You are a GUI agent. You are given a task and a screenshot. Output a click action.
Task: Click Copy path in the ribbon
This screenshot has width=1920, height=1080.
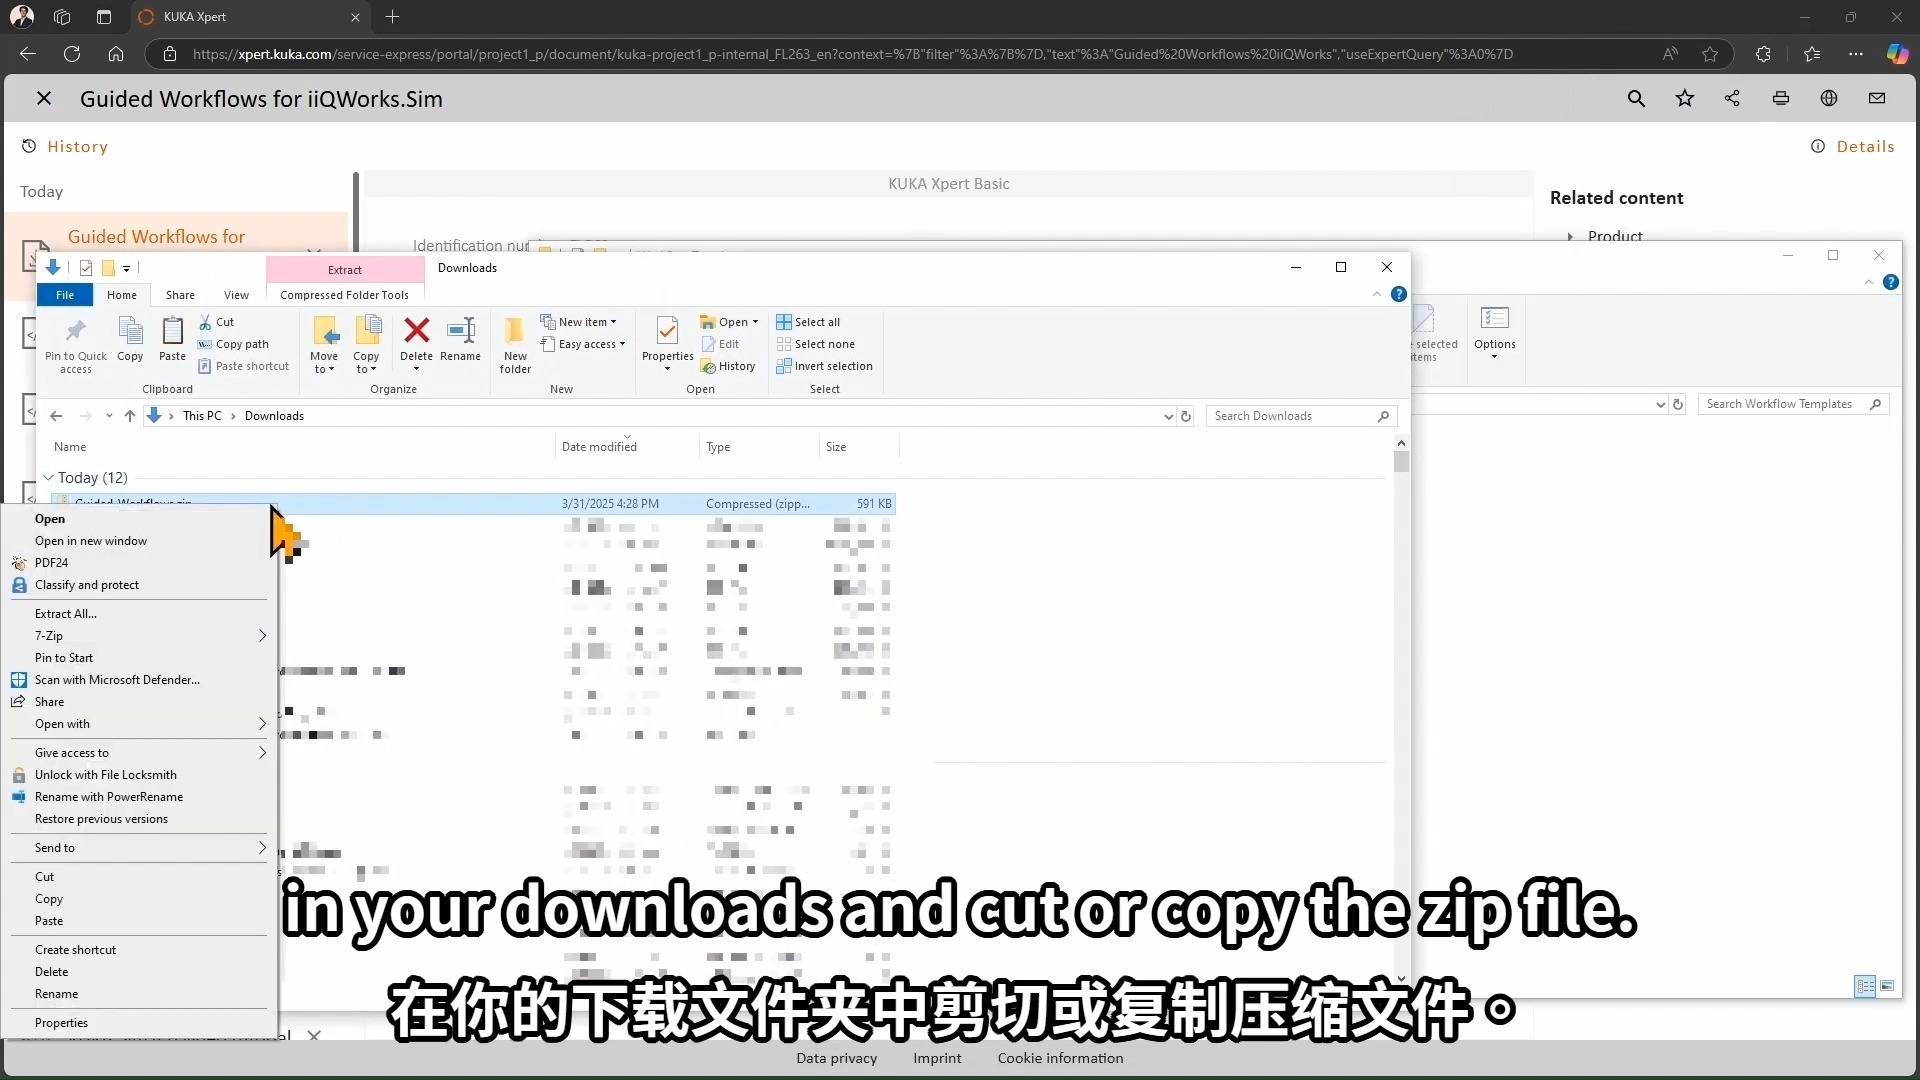233,344
